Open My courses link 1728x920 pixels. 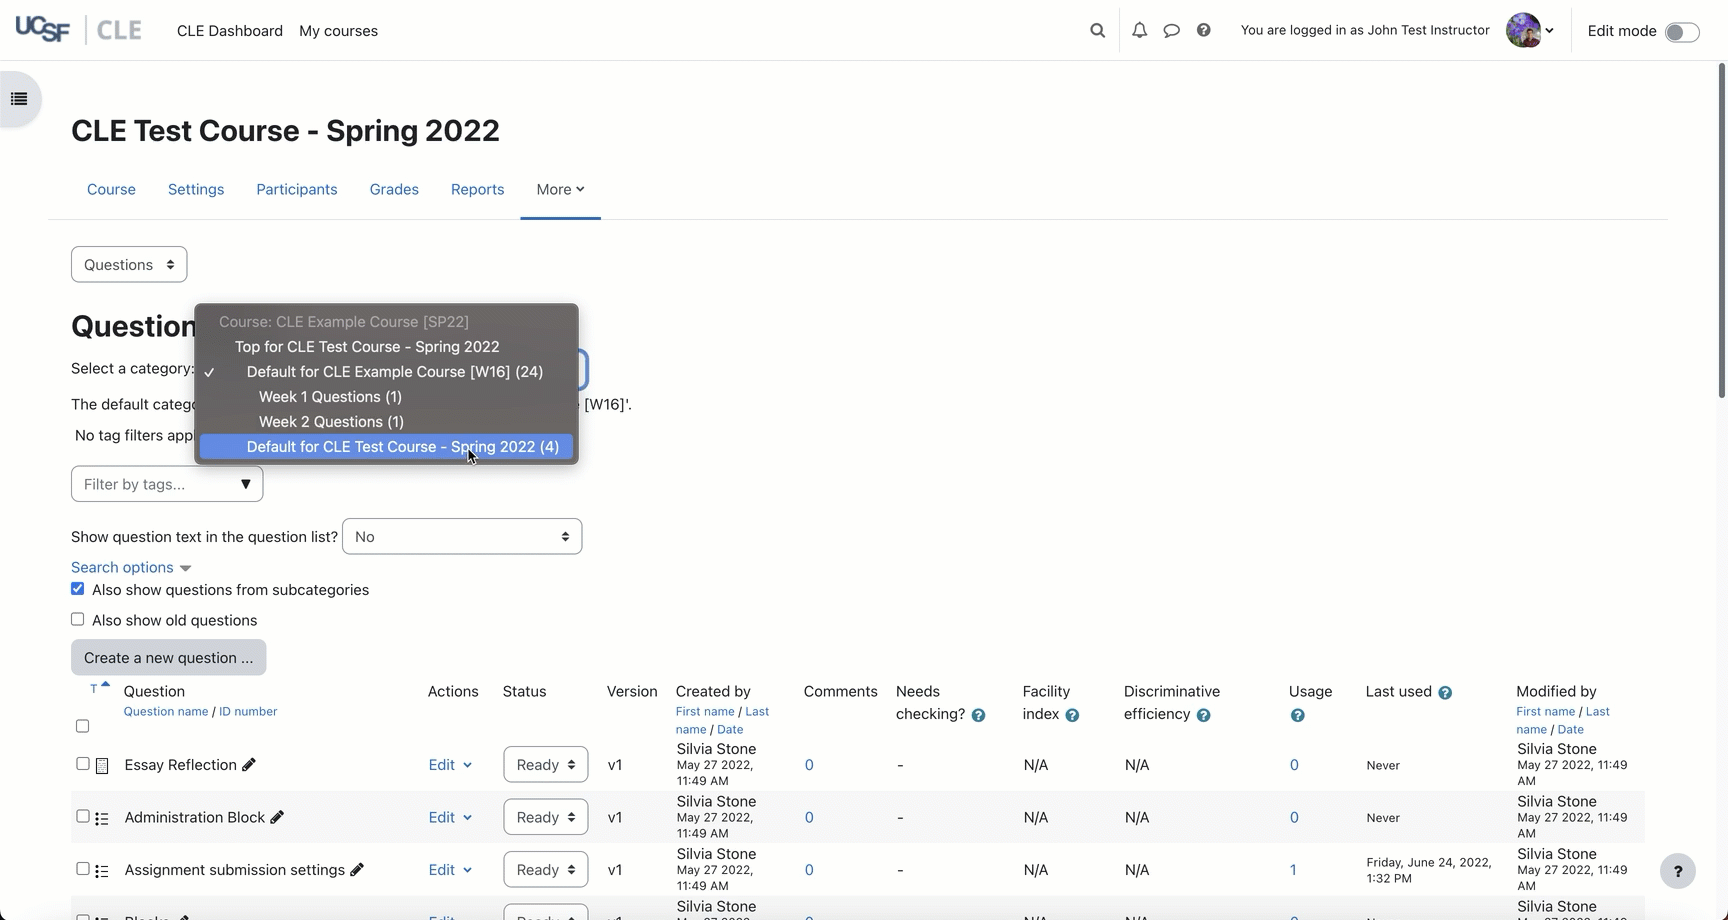338,31
